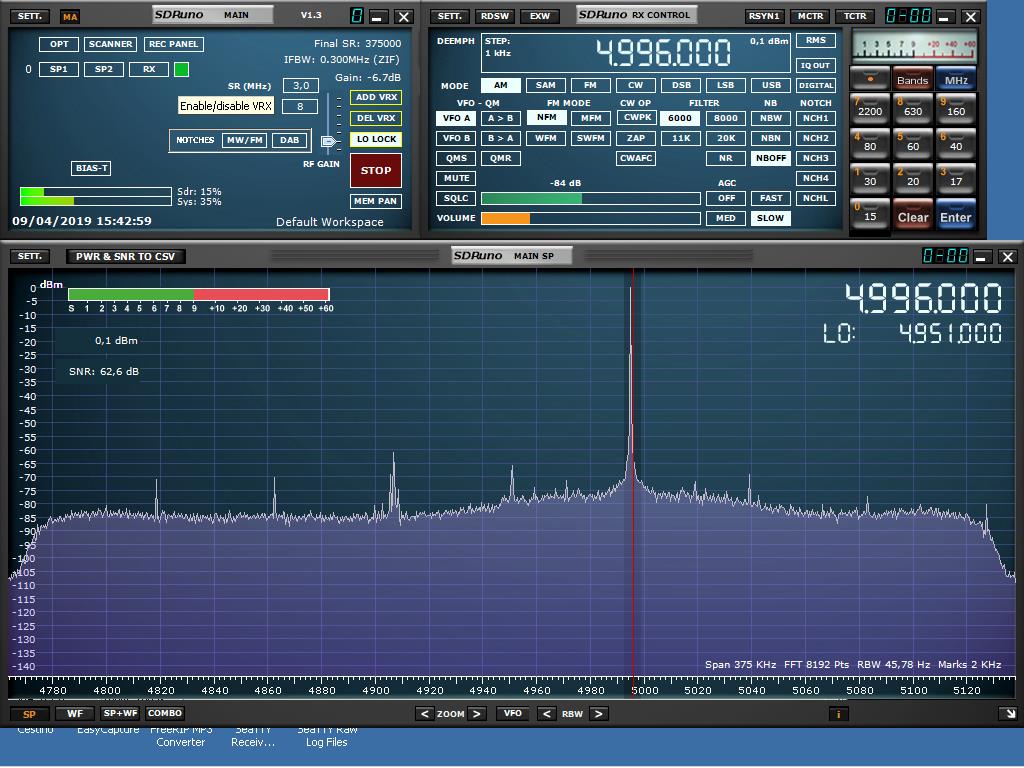
Task: Select the 160 band keypad button
Action: coord(955,108)
